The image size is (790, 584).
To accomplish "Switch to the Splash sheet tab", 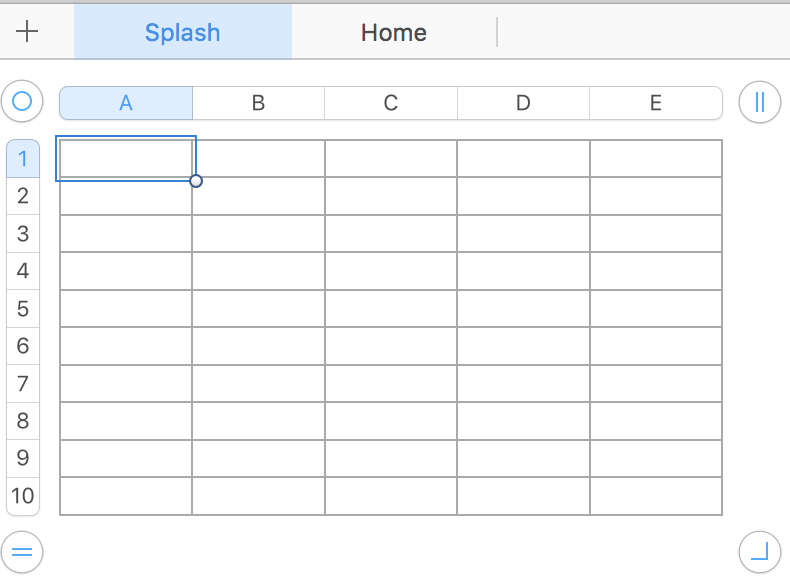I will [182, 32].
